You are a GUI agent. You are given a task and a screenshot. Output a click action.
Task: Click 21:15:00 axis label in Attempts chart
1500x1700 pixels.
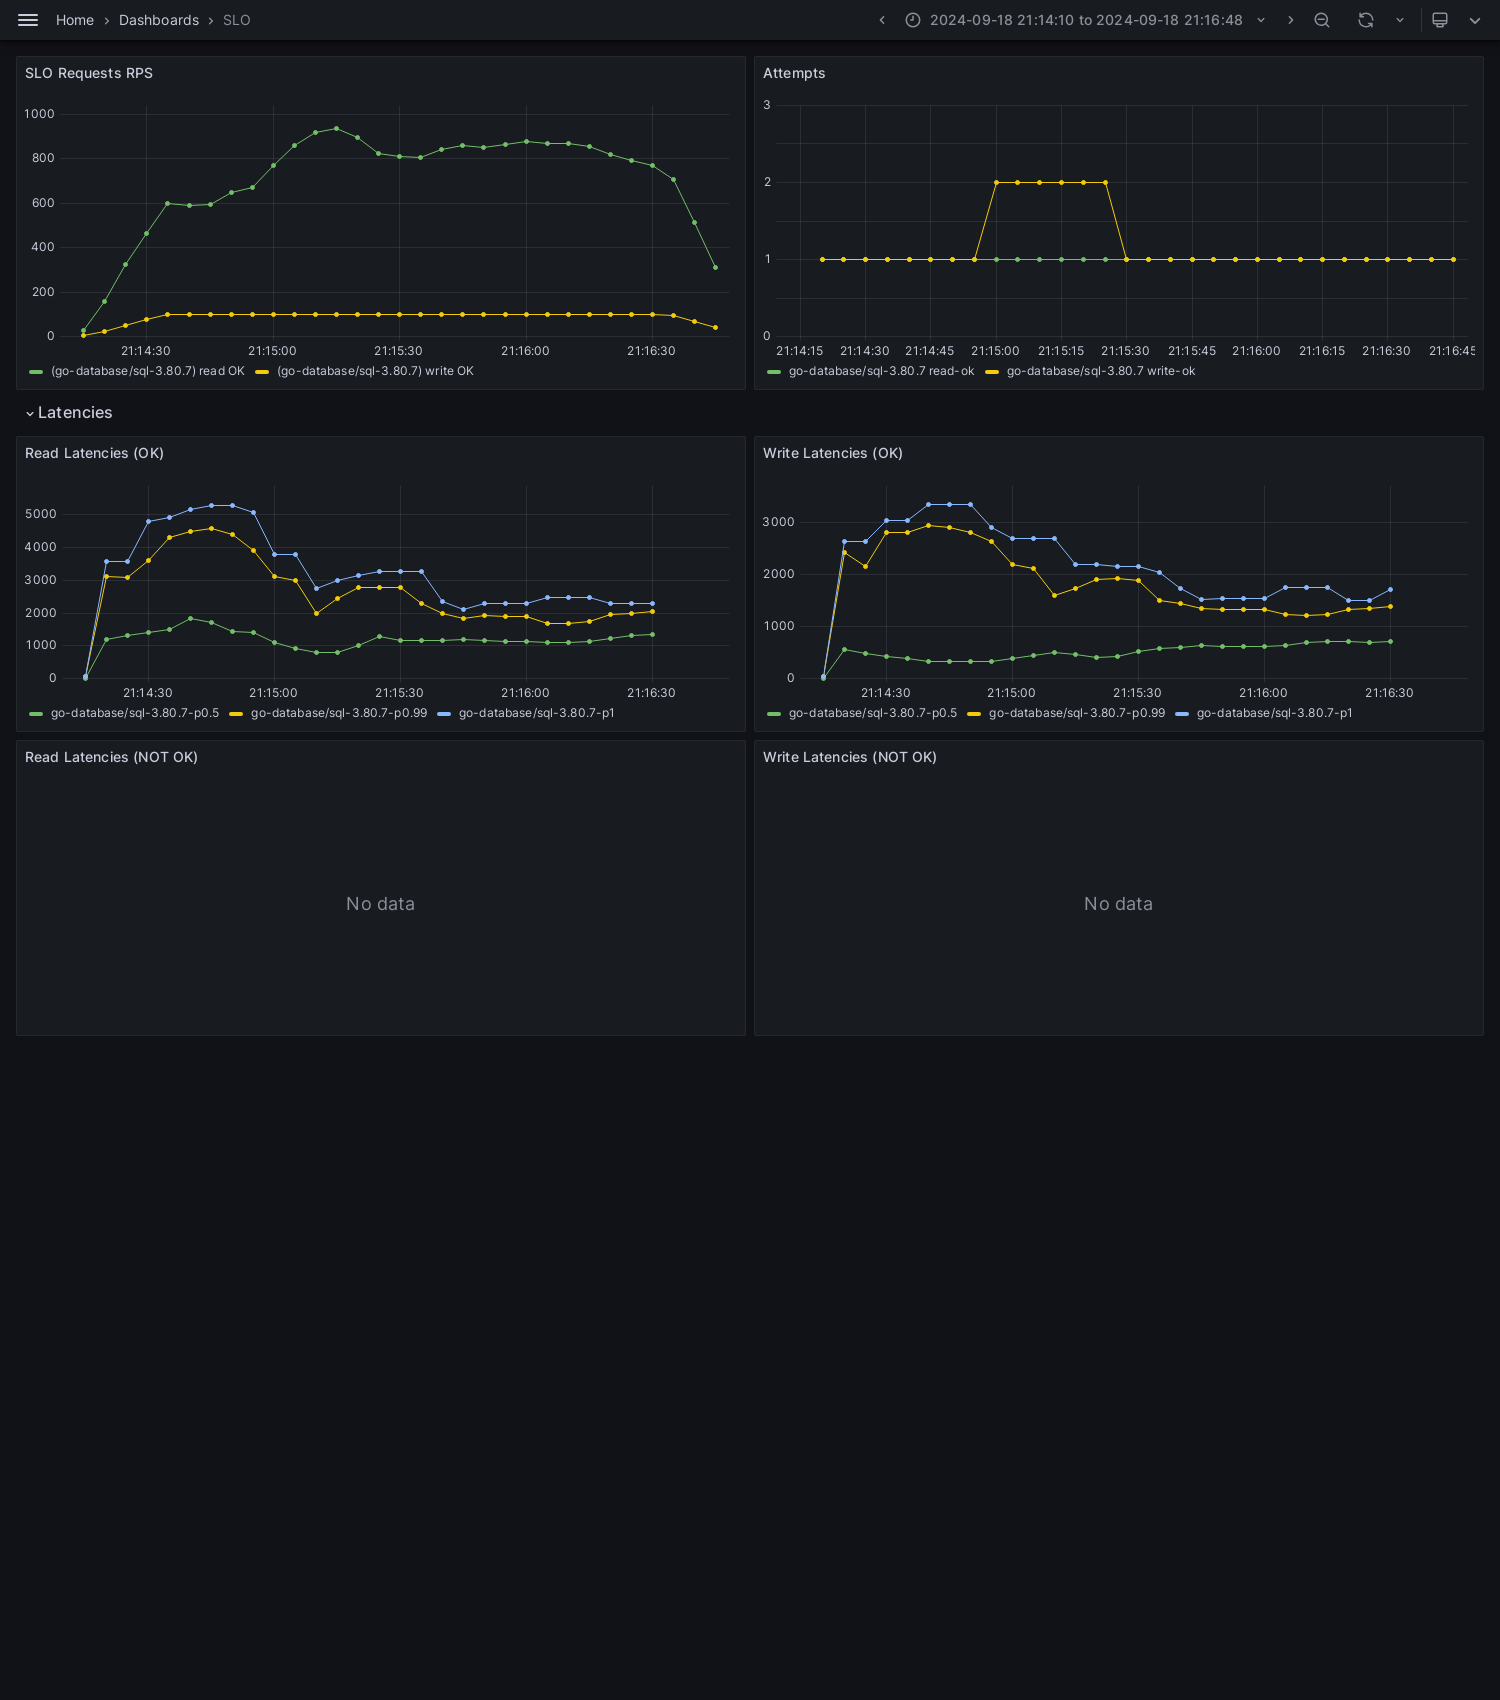(995, 351)
